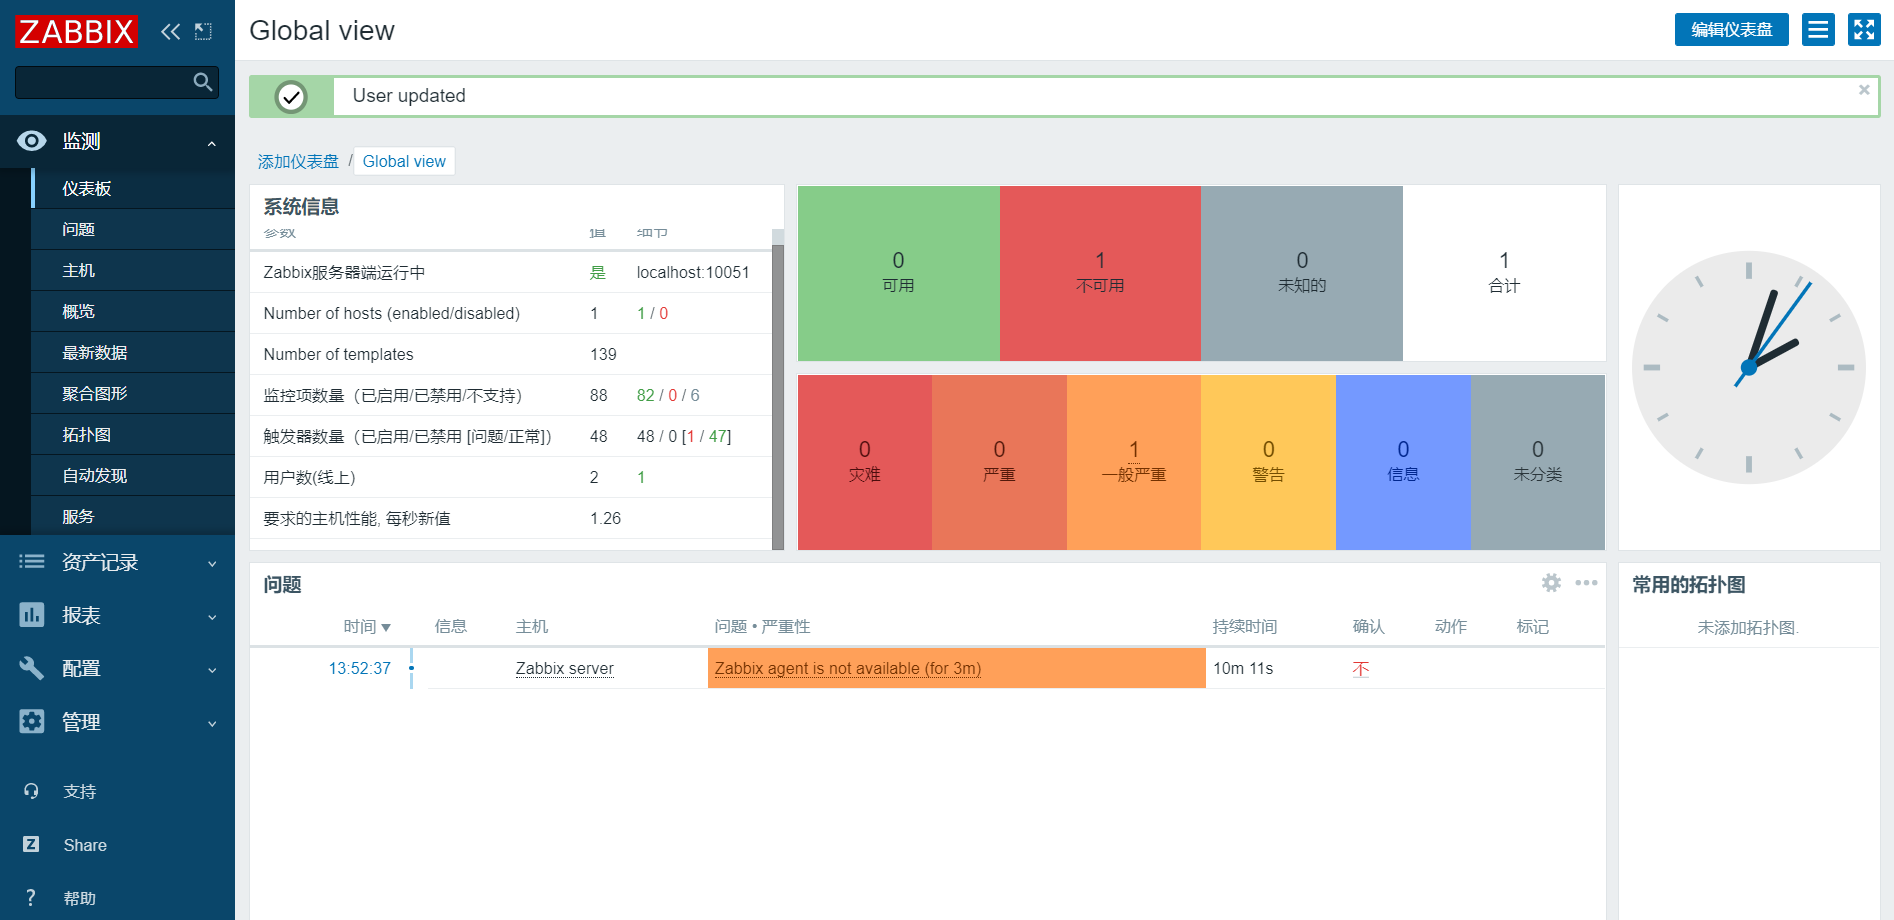Click the ellipsis icon on the 问题 widget
Screen dimensions: 1894x920
1586,583
